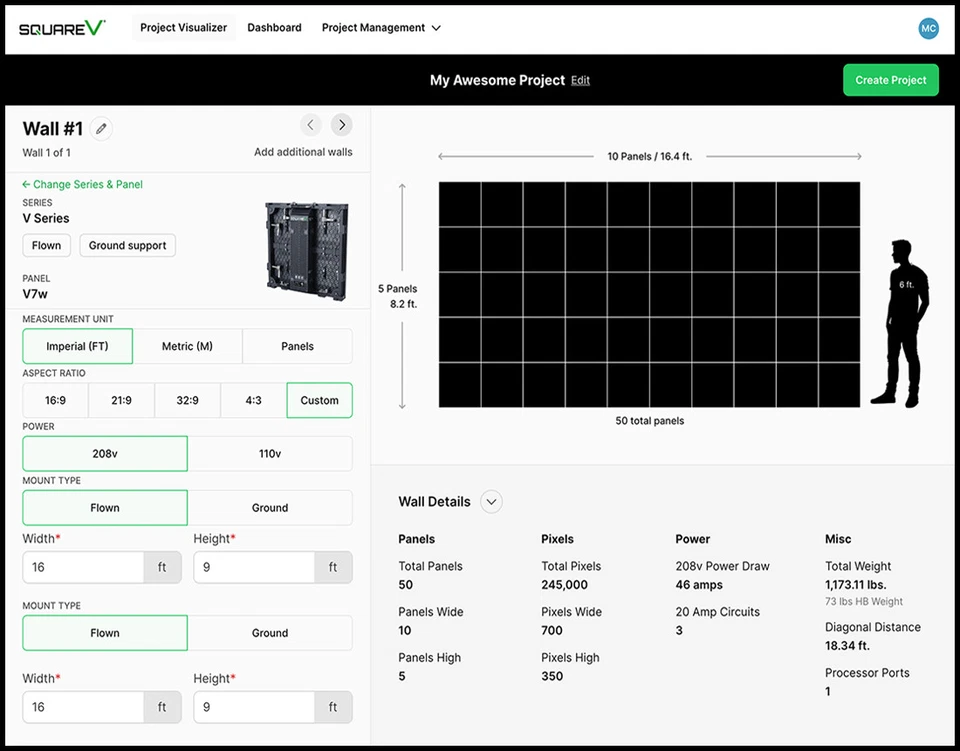Switch to Project Visualizer tab

point(183,28)
